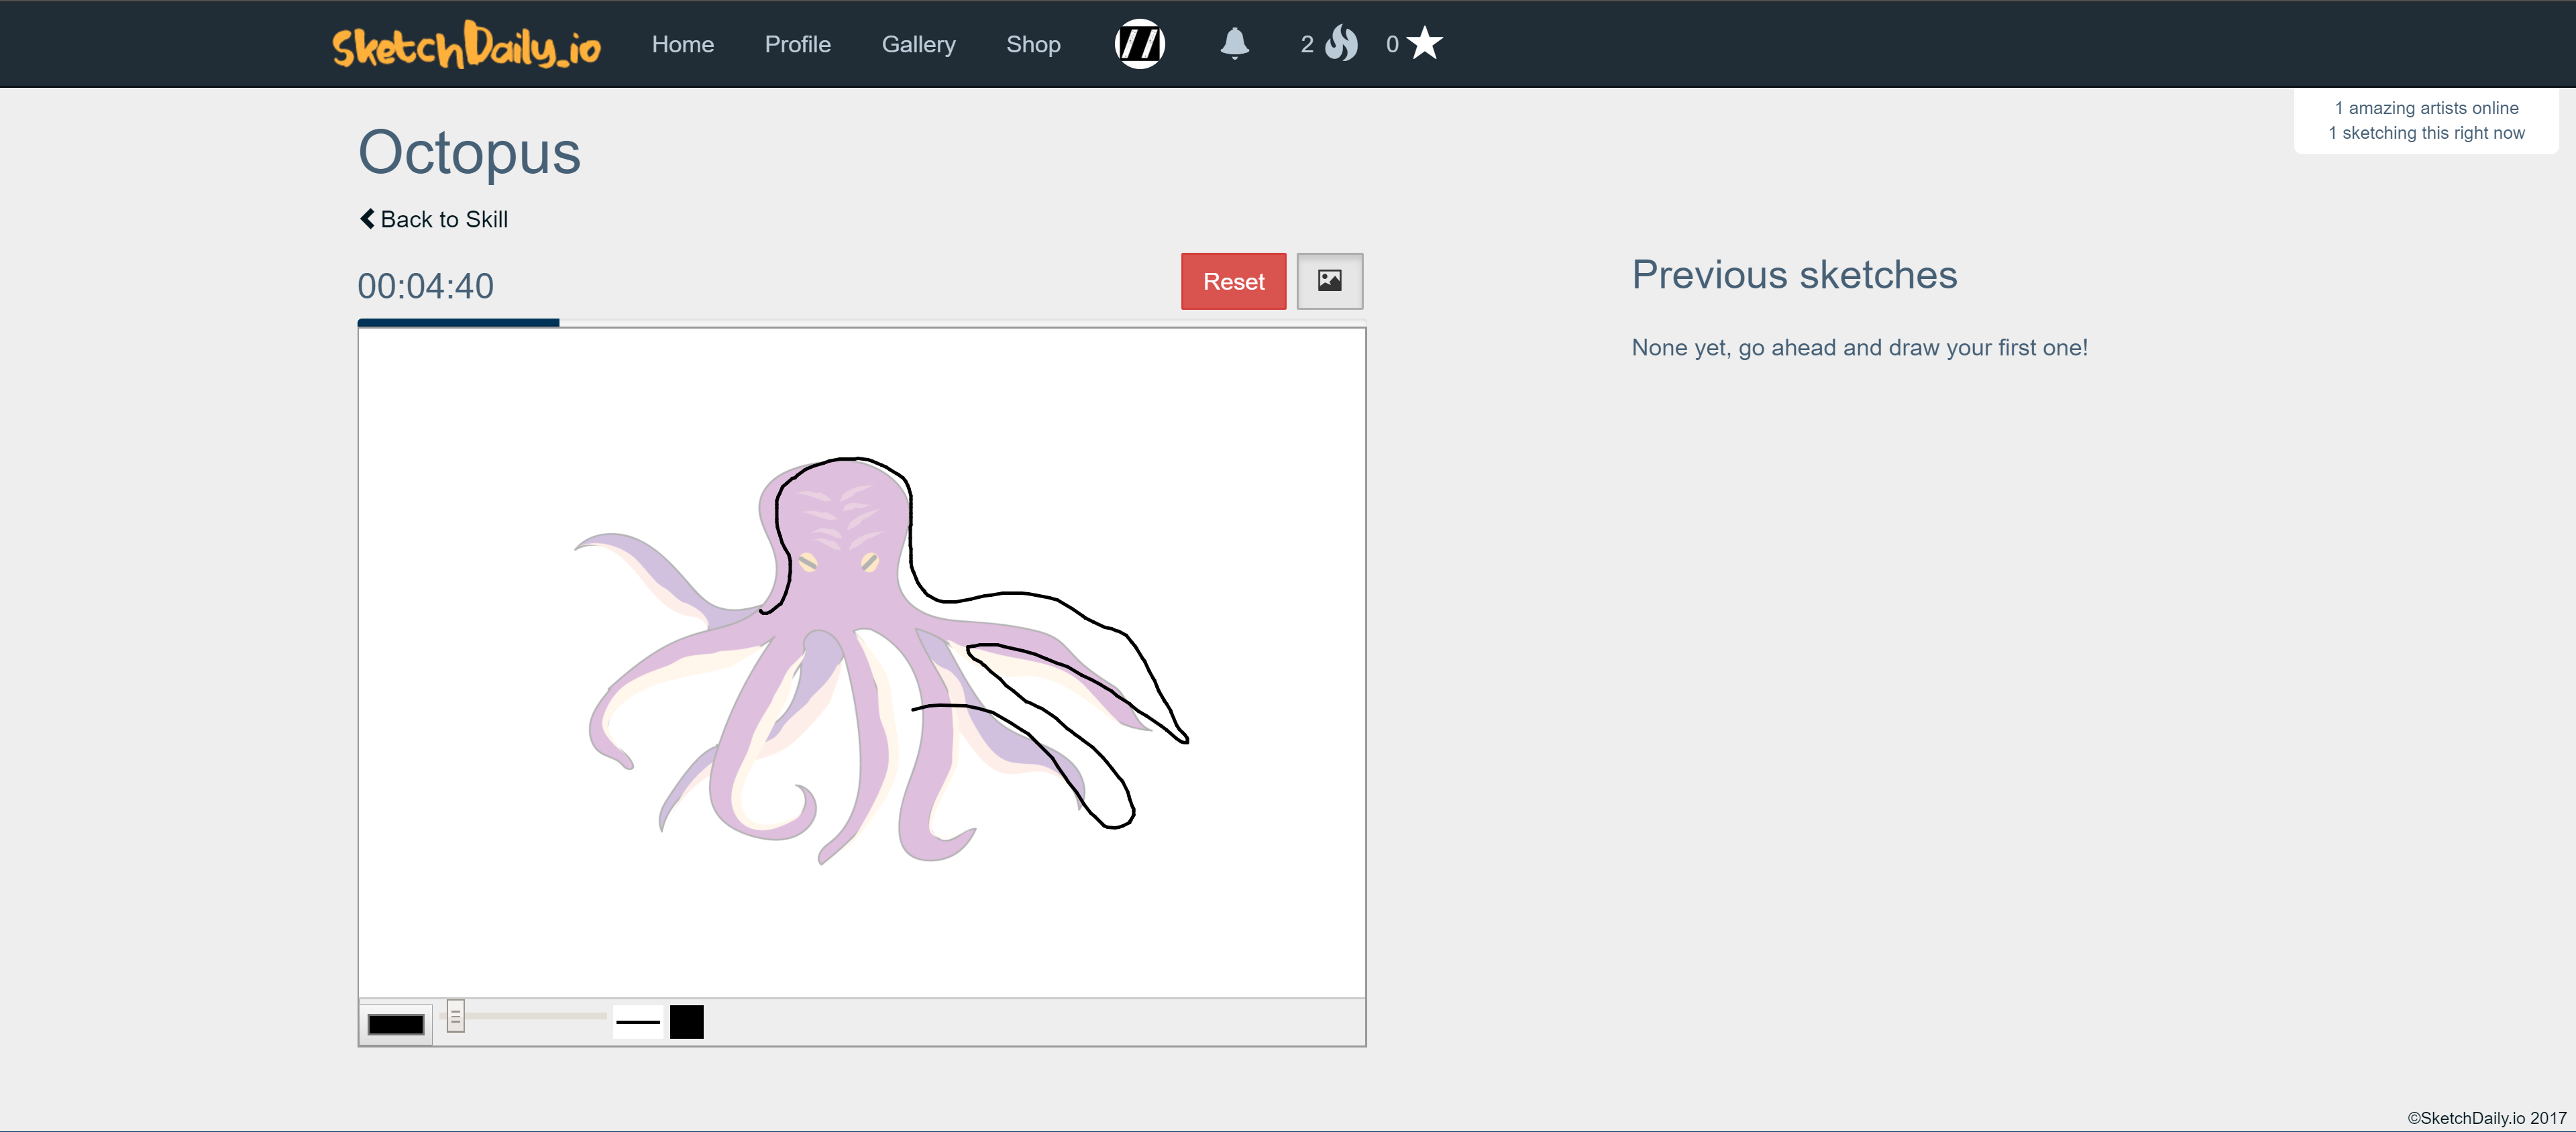This screenshot has height=1132, width=2576.
Task: Click the star points icon
Action: (1424, 44)
